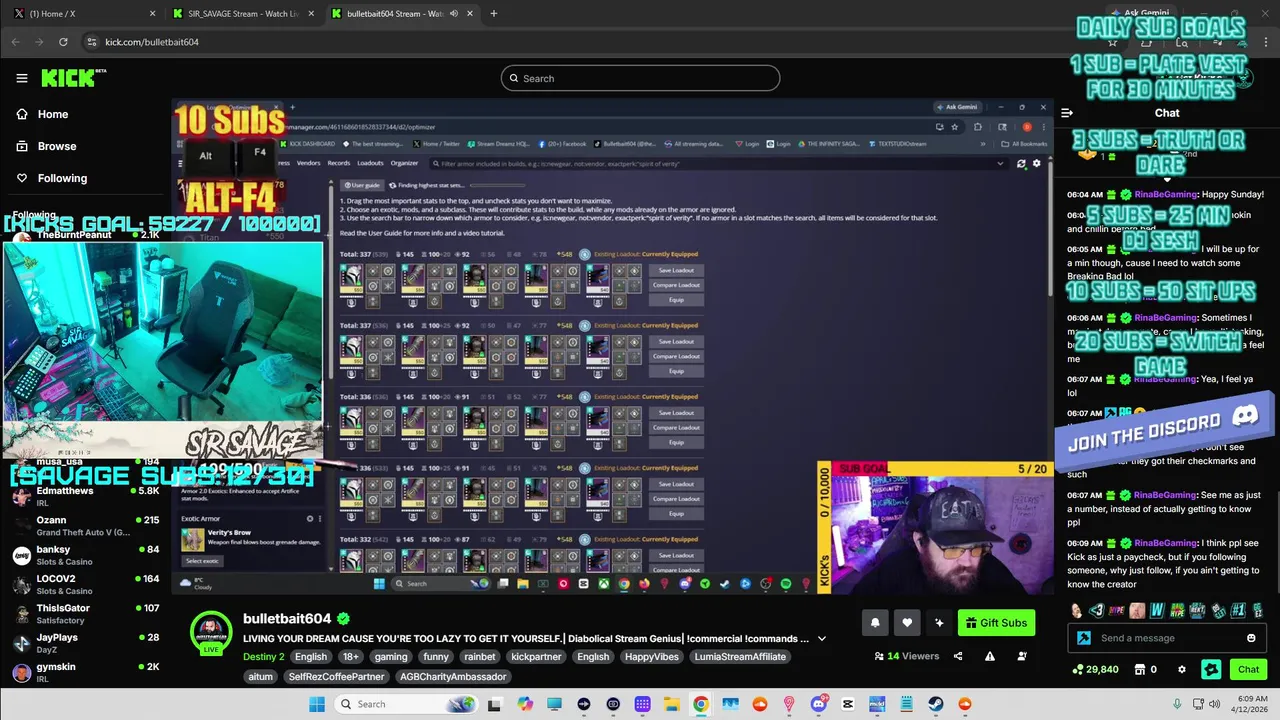The image size is (1280, 720).
Task: Expand the stream title description chevron
Action: (x=822, y=638)
